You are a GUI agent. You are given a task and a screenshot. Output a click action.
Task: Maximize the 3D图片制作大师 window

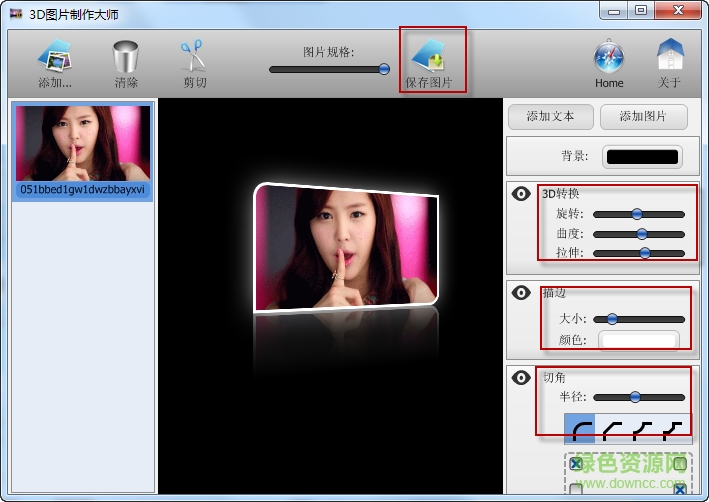click(641, 11)
